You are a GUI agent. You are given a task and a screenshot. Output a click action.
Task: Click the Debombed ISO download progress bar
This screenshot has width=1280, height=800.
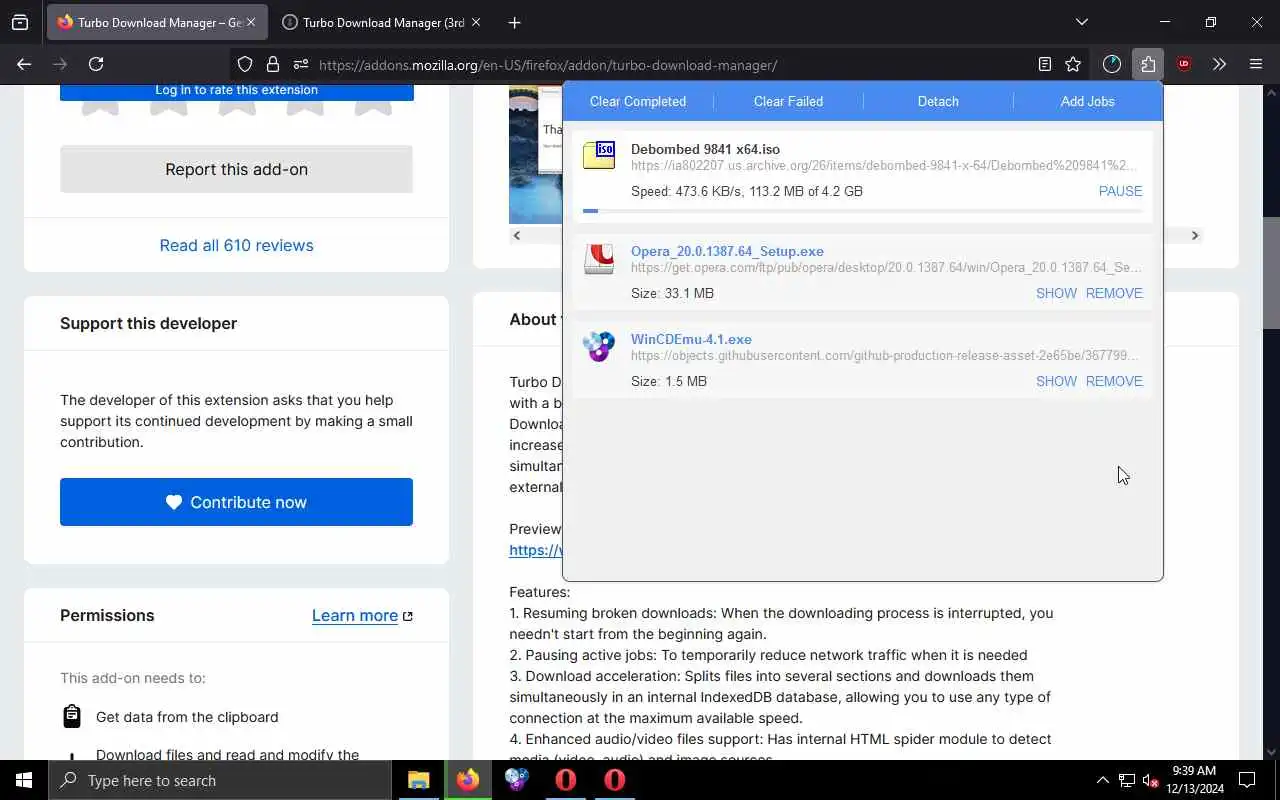(862, 211)
